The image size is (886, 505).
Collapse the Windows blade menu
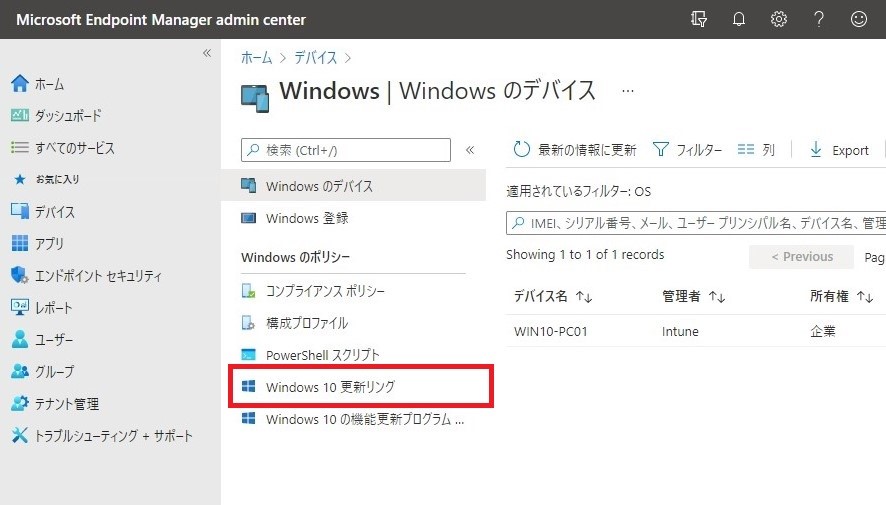tap(470, 150)
